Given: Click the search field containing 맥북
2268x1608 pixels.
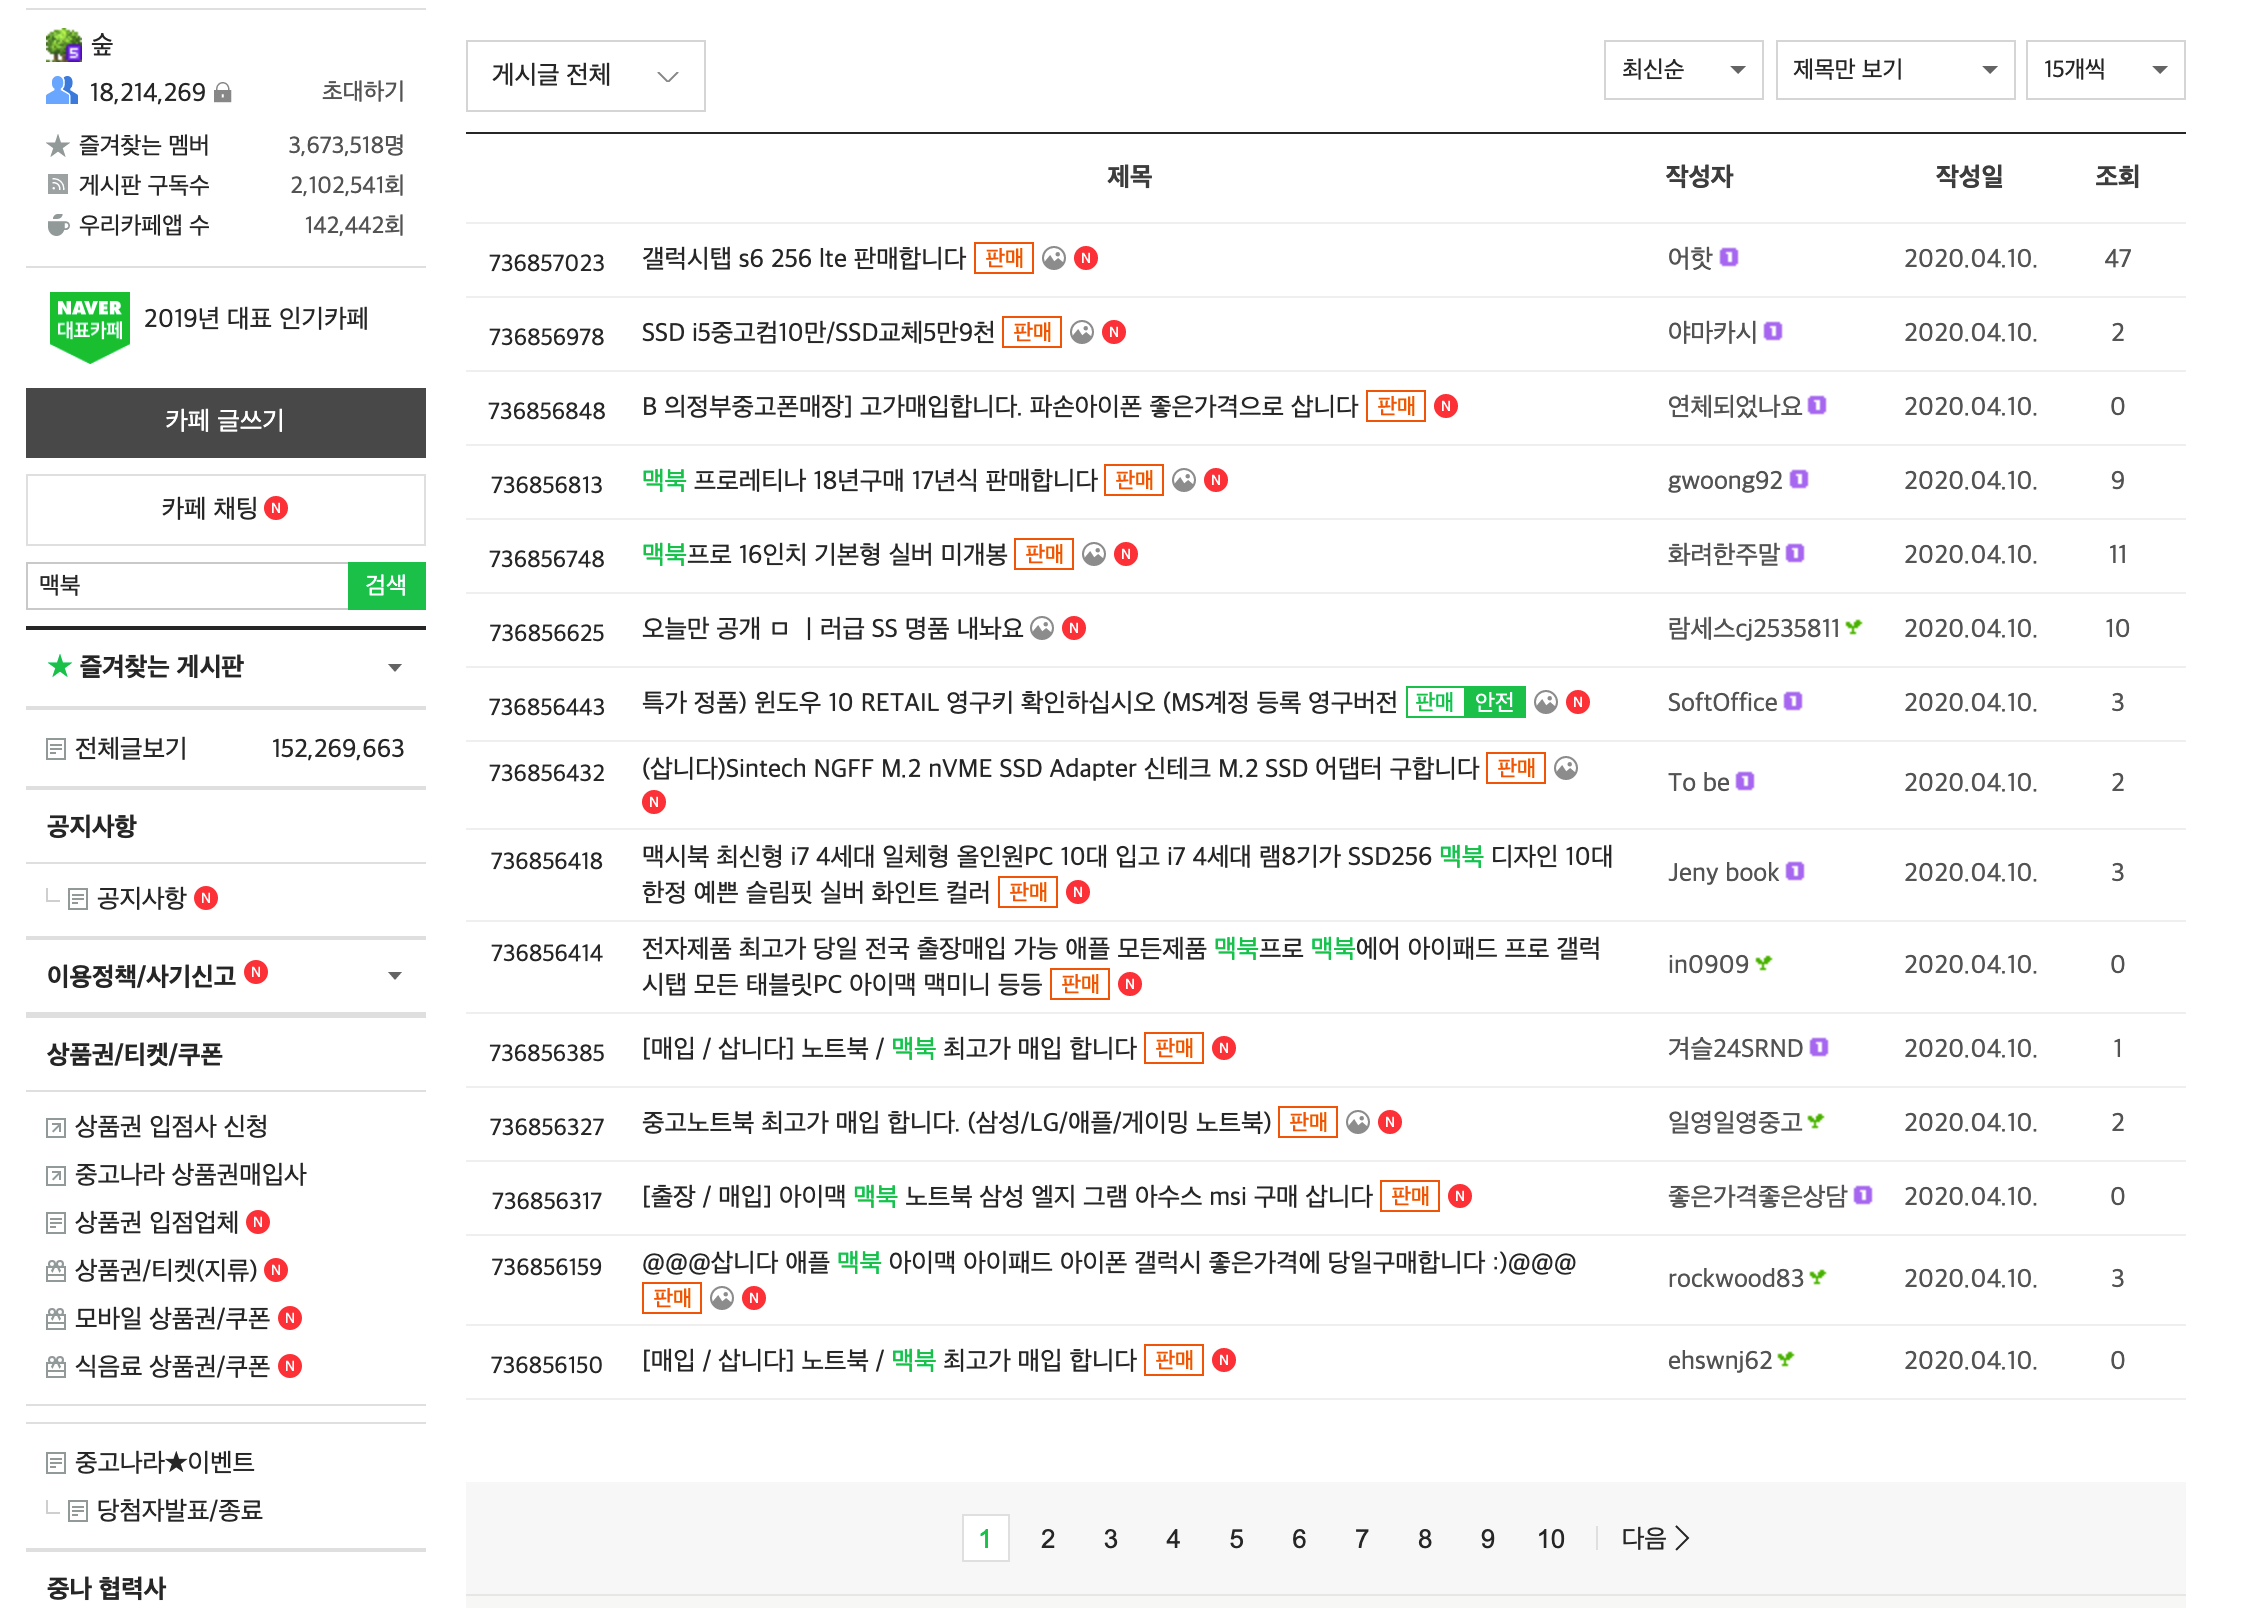Looking at the screenshot, I should [187, 585].
